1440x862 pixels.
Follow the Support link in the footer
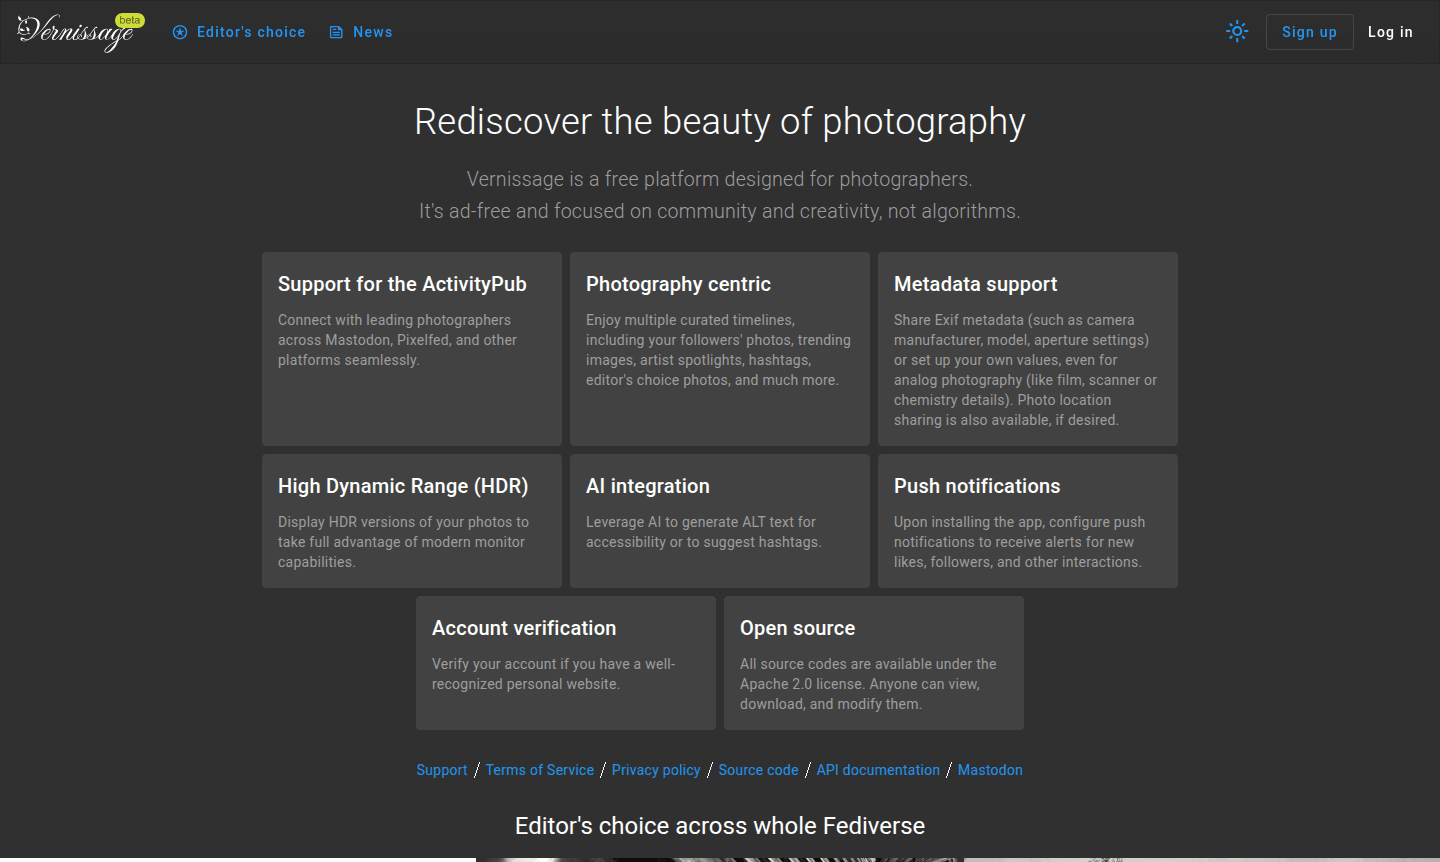point(441,769)
